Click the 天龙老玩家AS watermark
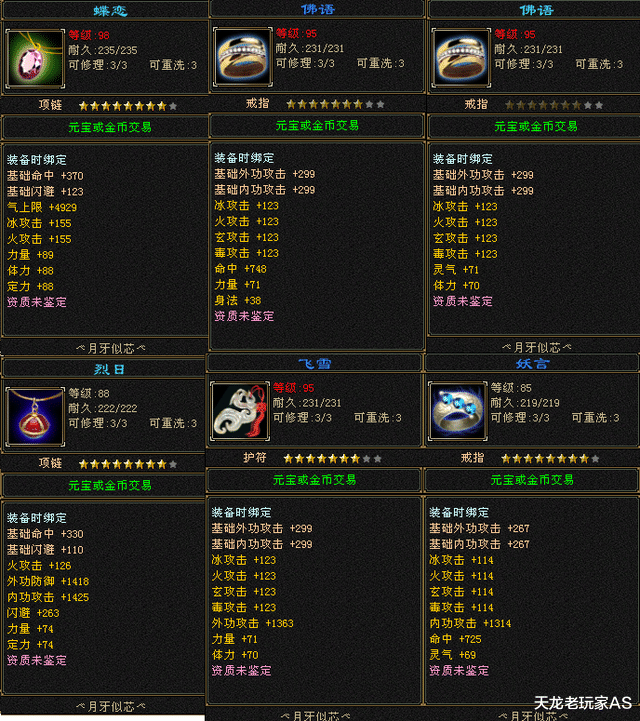 (x=583, y=703)
